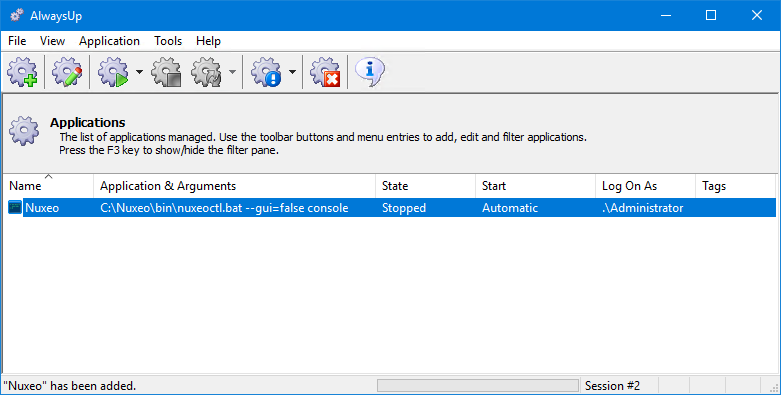Click the .\Administrator log on cell
781x395 pixels.
[x=643, y=208]
